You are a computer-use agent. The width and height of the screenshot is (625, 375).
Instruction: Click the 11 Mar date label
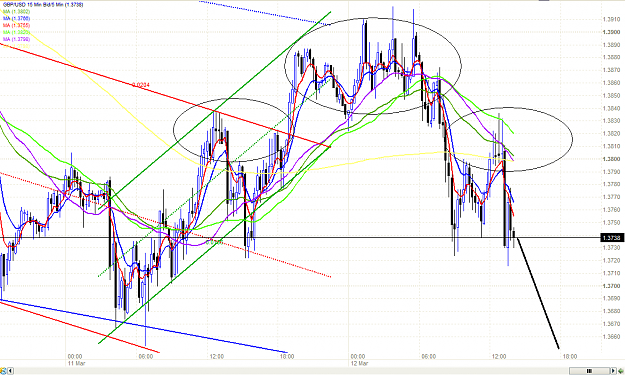(76, 363)
